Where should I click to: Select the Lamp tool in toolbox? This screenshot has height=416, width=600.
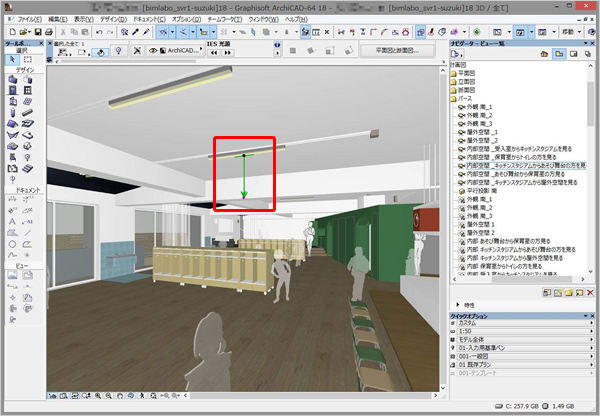pyautogui.click(x=28, y=157)
